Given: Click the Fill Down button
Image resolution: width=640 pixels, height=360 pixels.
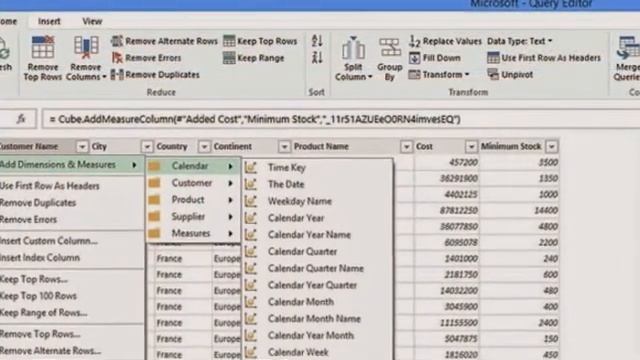Looking at the screenshot, I should pyautogui.click(x=435, y=58).
